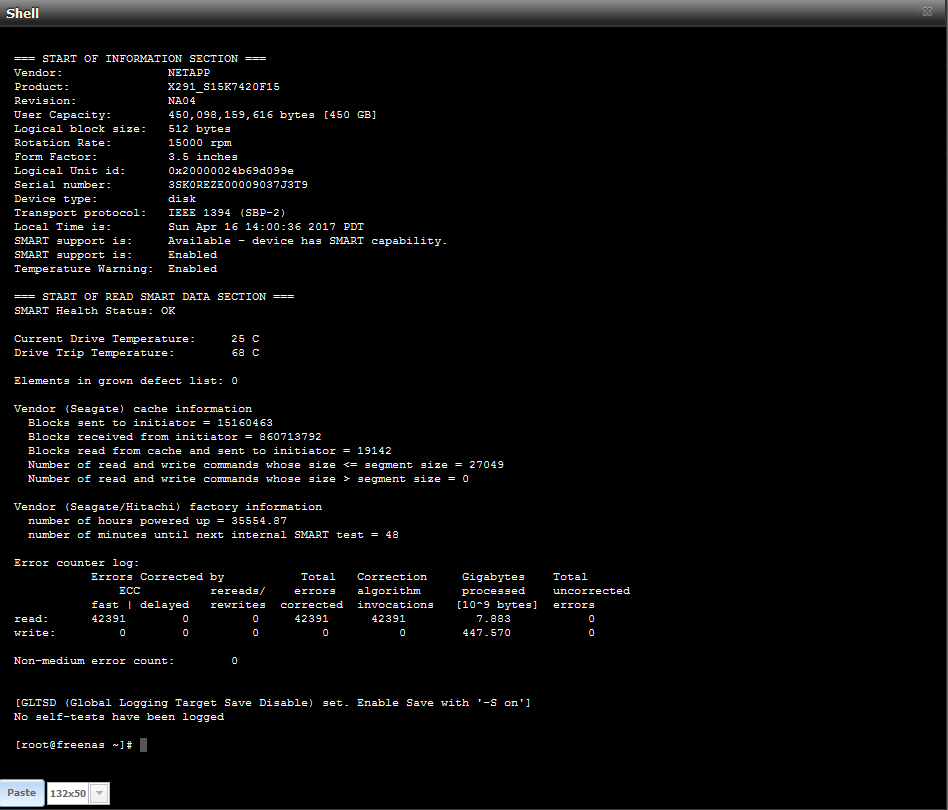Click 'Elements in grown defect list' line
The height and width of the screenshot is (810, 948).
click(x=126, y=381)
